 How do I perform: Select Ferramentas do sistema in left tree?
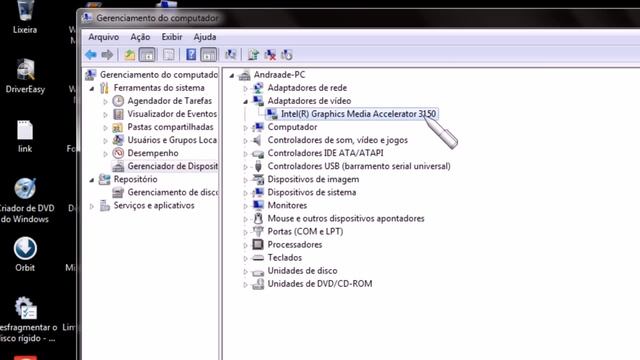click(159, 88)
